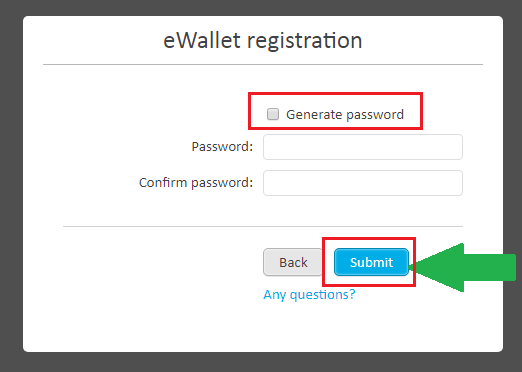This screenshot has height=372, width=522.
Task: Click the word eWallet in the title
Action: click(202, 40)
